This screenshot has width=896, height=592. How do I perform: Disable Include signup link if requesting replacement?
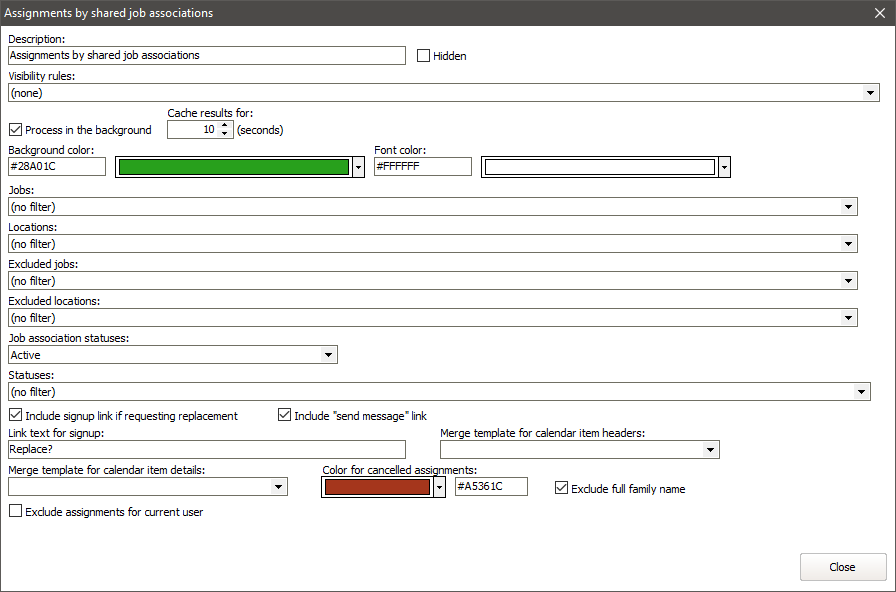pos(15,416)
